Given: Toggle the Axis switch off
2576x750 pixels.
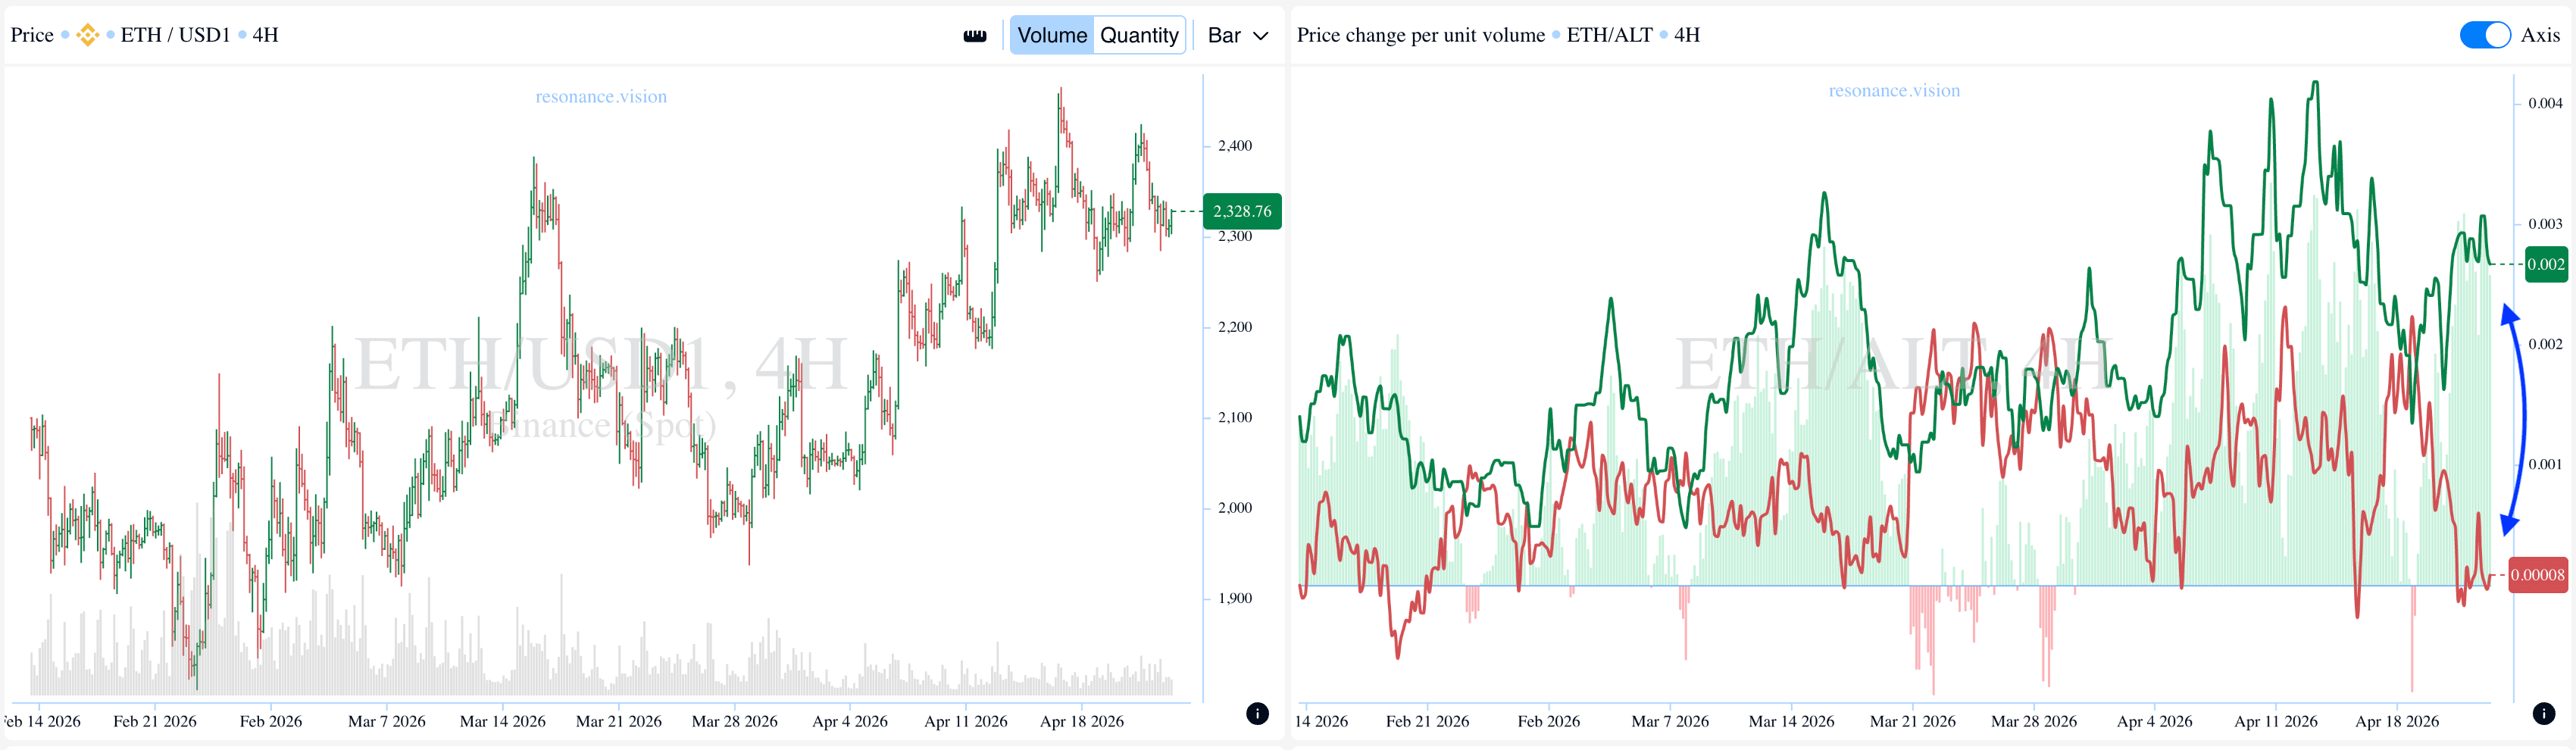Looking at the screenshot, I should click(x=2484, y=35).
